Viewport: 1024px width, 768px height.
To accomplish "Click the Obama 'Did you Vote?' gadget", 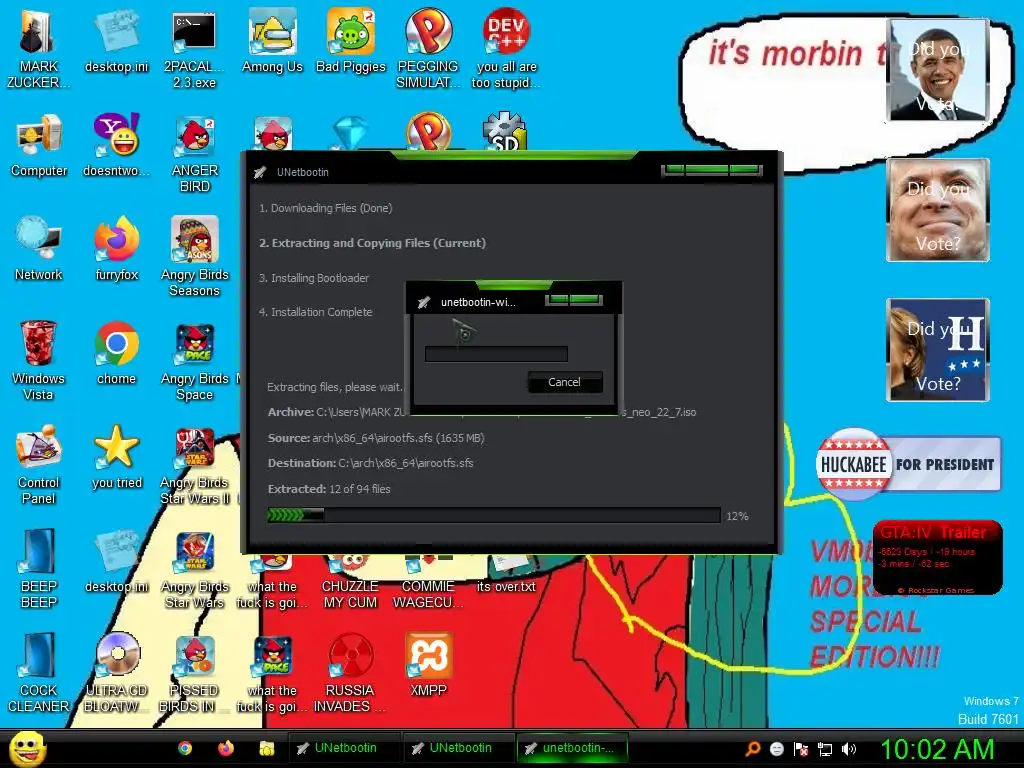I will click(x=938, y=70).
